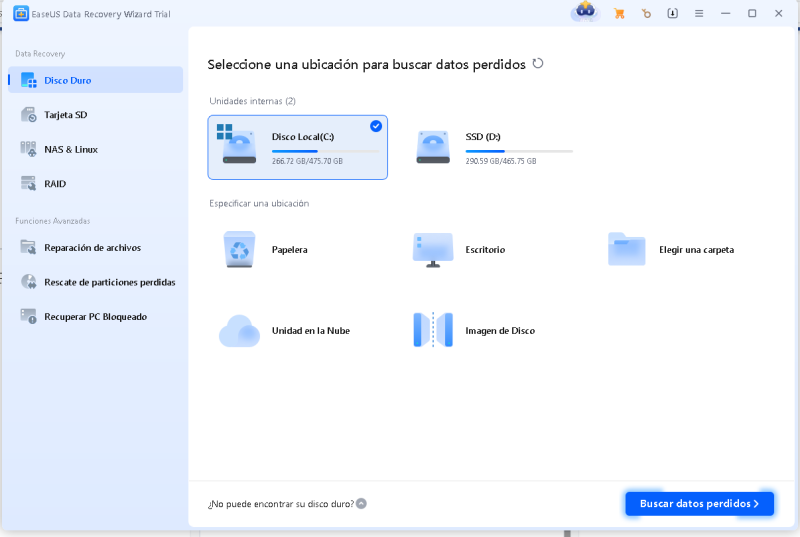Click Disco Local (C:) usage bar
Viewport: 800px width, 537px height.
(x=326, y=151)
